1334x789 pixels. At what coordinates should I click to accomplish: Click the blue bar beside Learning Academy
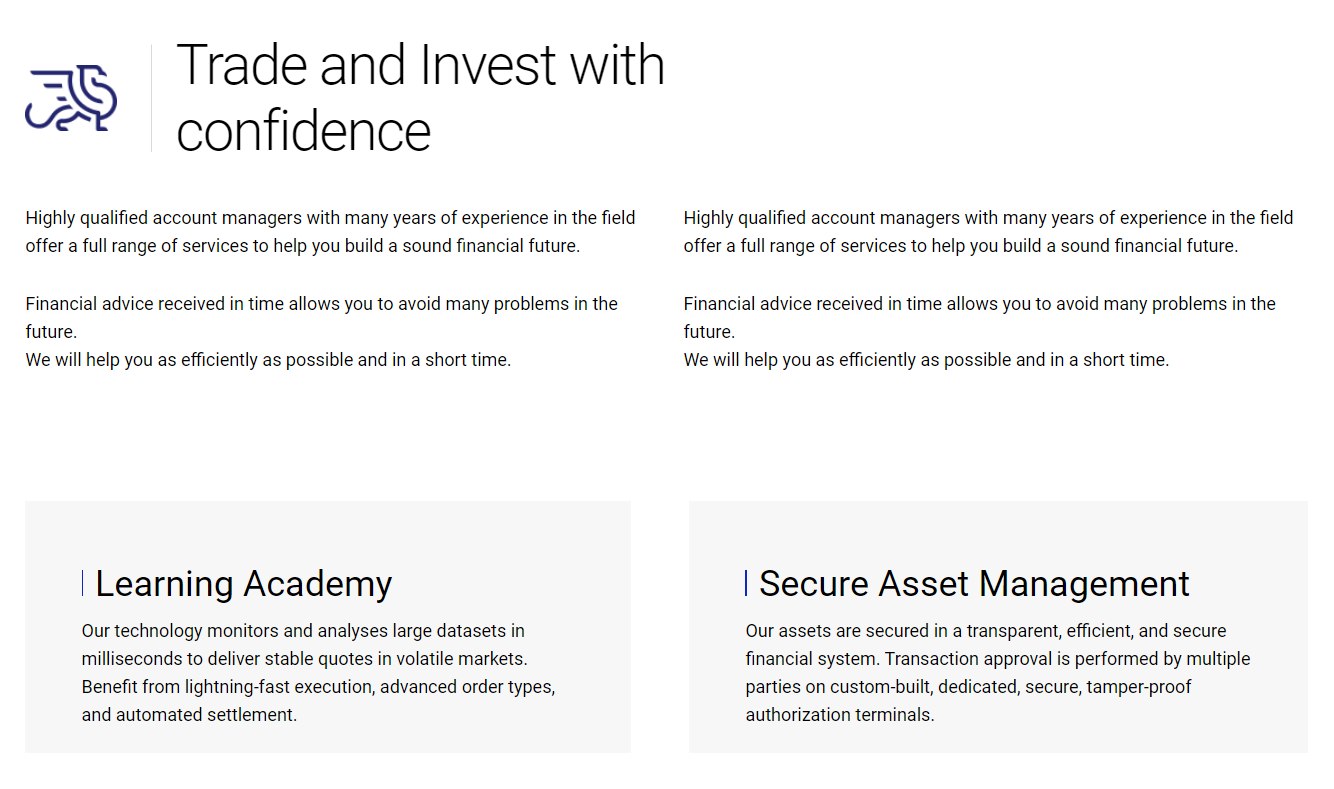82,583
